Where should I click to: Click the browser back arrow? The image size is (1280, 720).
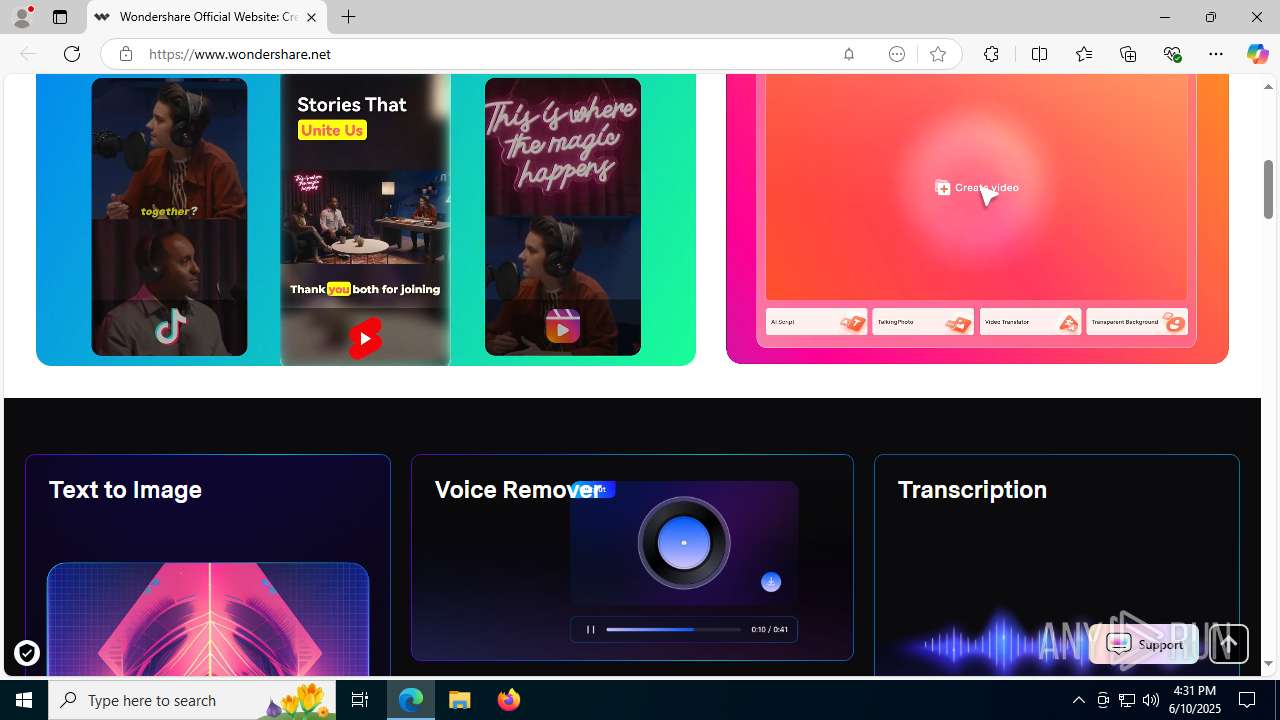[28, 54]
